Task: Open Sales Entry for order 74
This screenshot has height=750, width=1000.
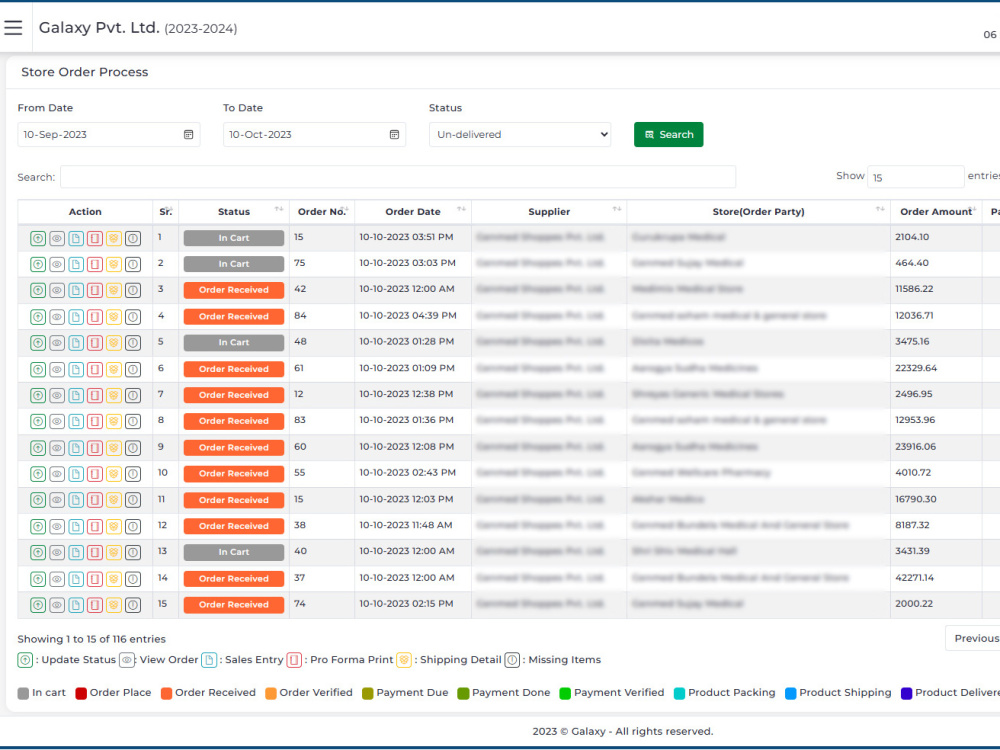Action: [x=76, y=605]
